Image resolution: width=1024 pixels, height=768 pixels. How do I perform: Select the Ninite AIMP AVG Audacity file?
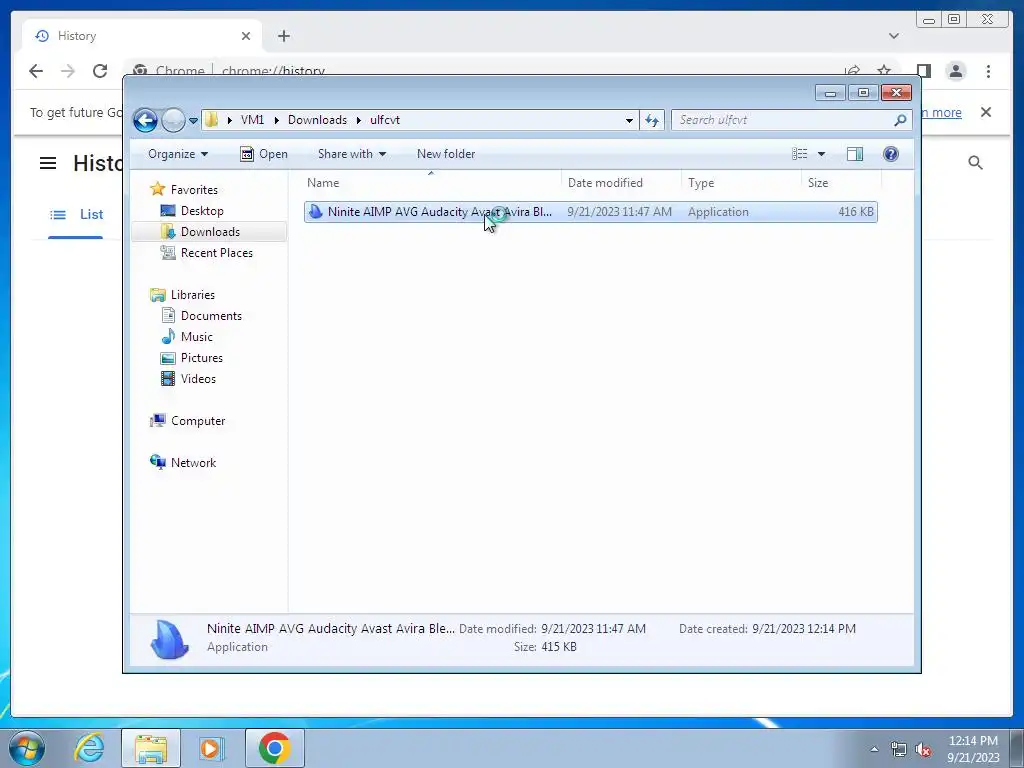(x=590, y=212)
